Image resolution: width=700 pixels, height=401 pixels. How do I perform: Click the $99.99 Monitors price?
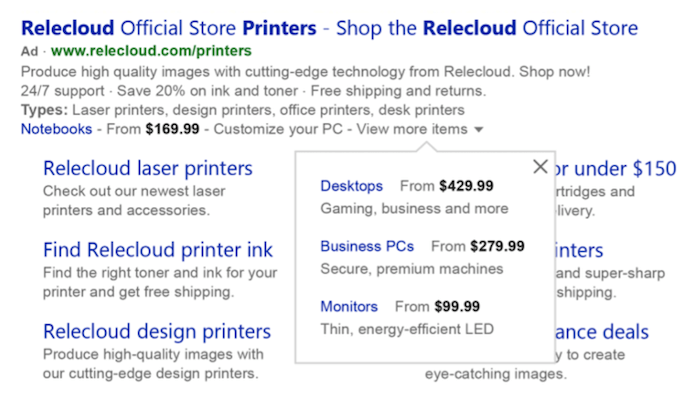457,306
